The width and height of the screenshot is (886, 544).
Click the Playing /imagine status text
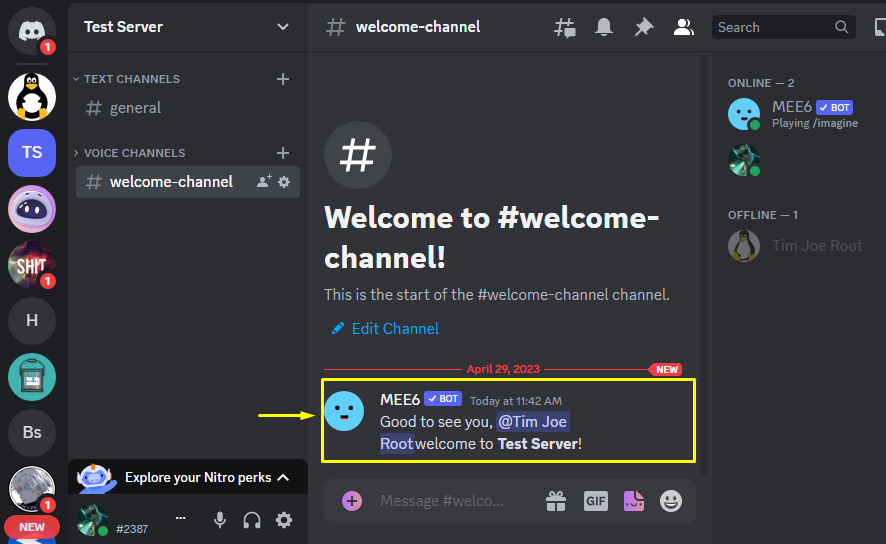pyautogui.click(x=815, y=123)
